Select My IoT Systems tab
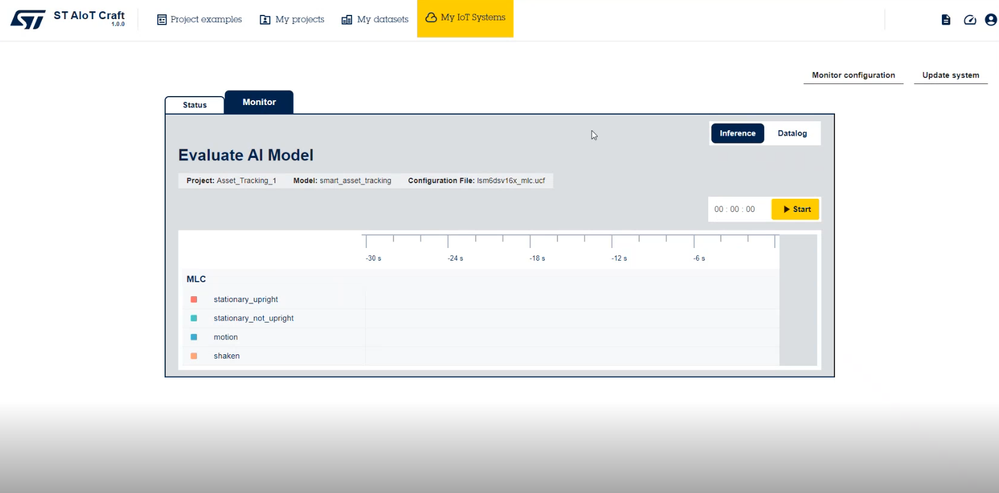 pyautogui.click(x=465, y=18)
